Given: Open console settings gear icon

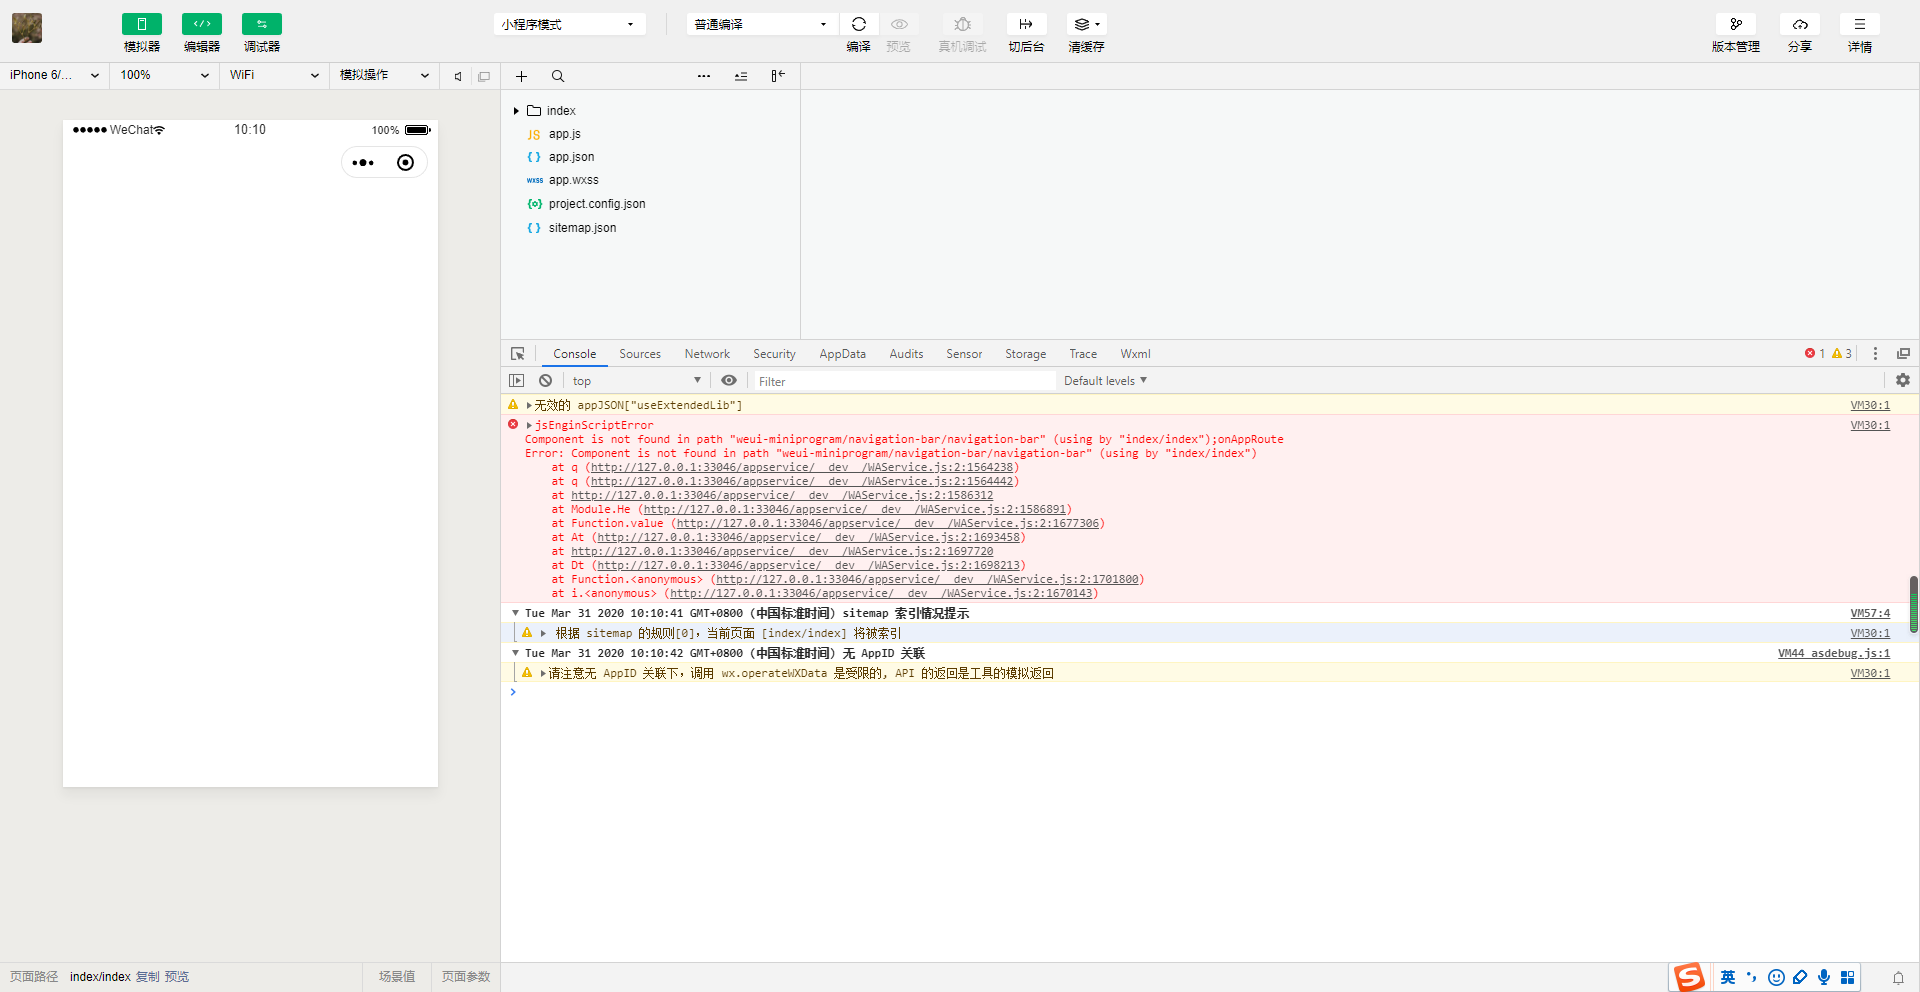Looking at the screenshot, I should pyautogui.click(x=1903, y=381).
